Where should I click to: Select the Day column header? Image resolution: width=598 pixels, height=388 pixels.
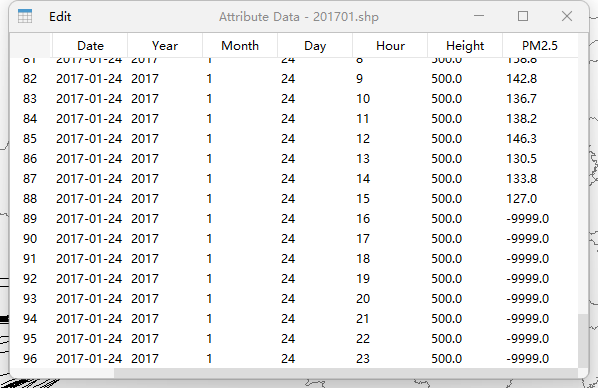pyautogui.click(x=315, y=46)
